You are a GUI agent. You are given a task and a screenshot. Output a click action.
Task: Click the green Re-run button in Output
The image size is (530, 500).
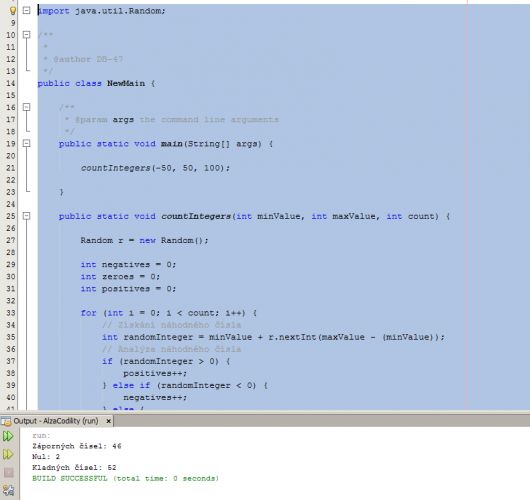coord(8,436)
